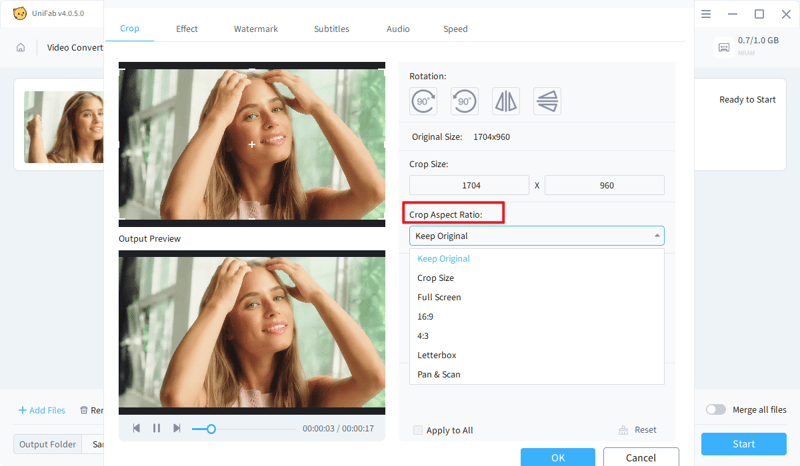Click the 1704x960 original size value
The width and height of the screenshot is (800, 466).
click(x=491, y=137)
